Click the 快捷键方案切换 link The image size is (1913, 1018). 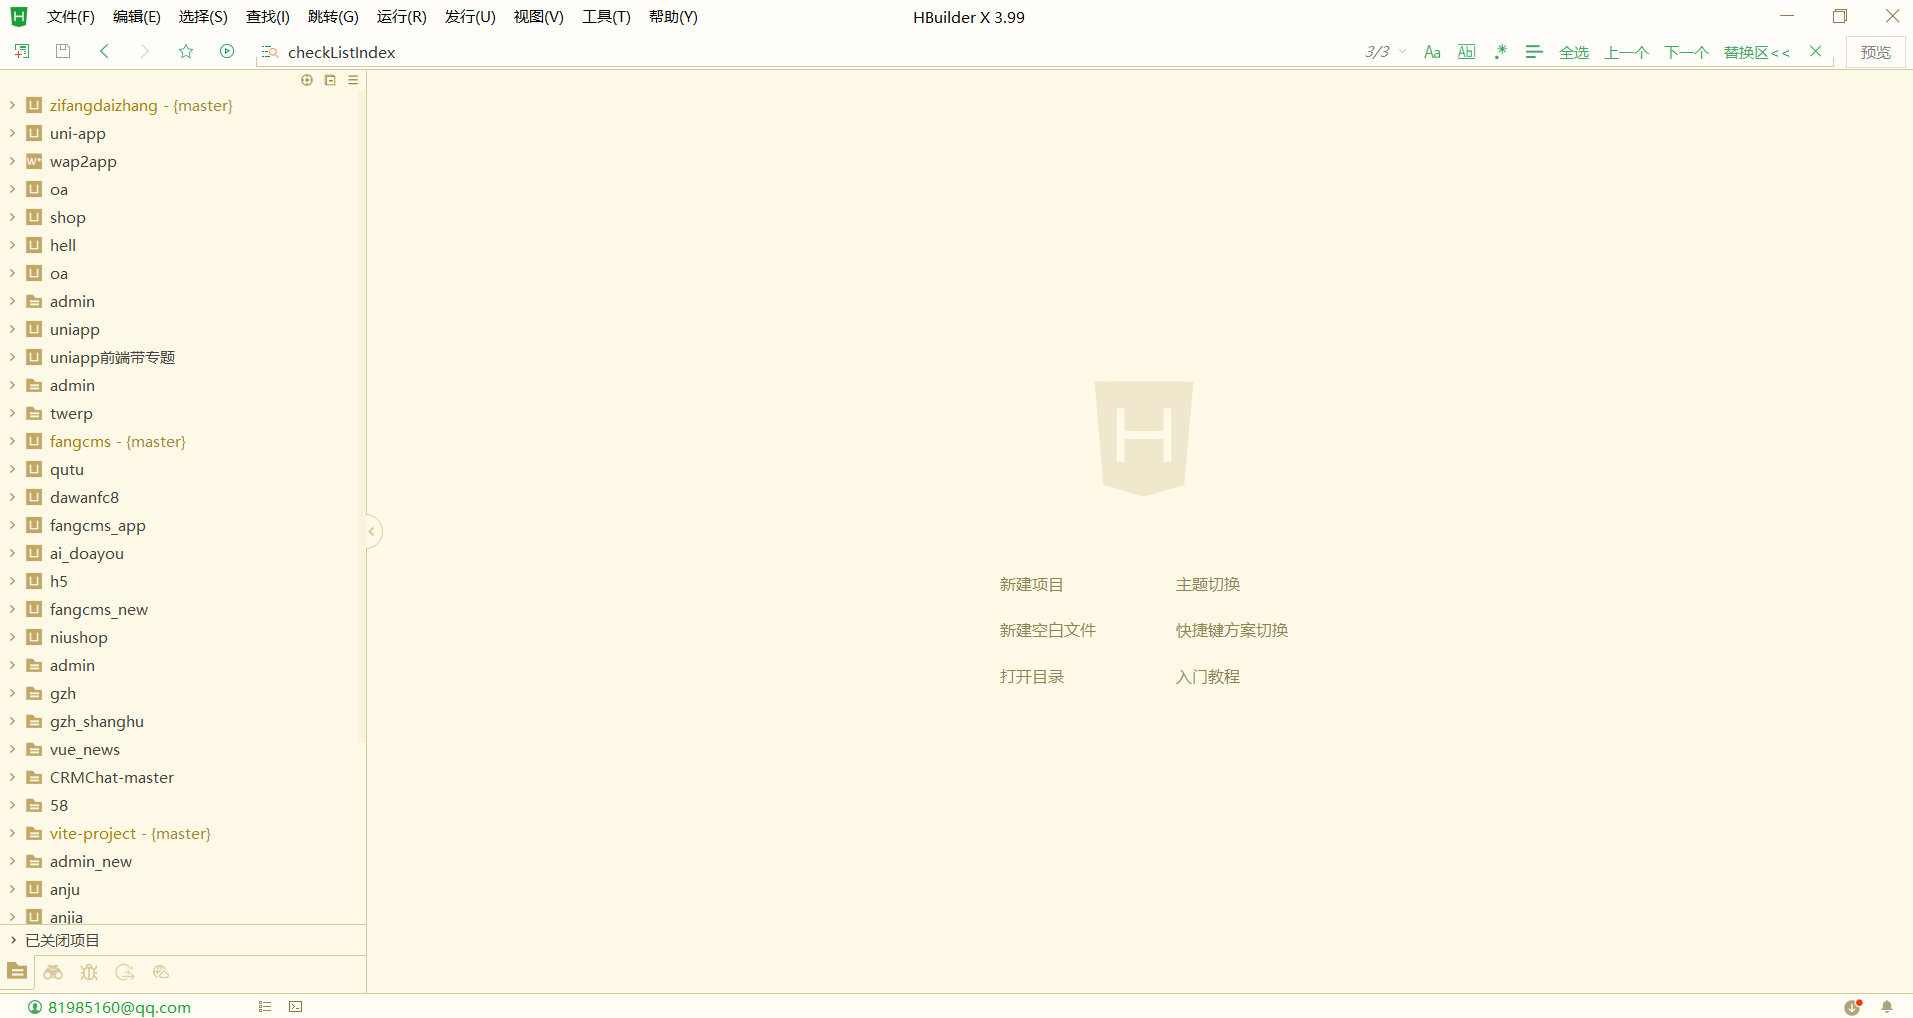[1232, 630]
